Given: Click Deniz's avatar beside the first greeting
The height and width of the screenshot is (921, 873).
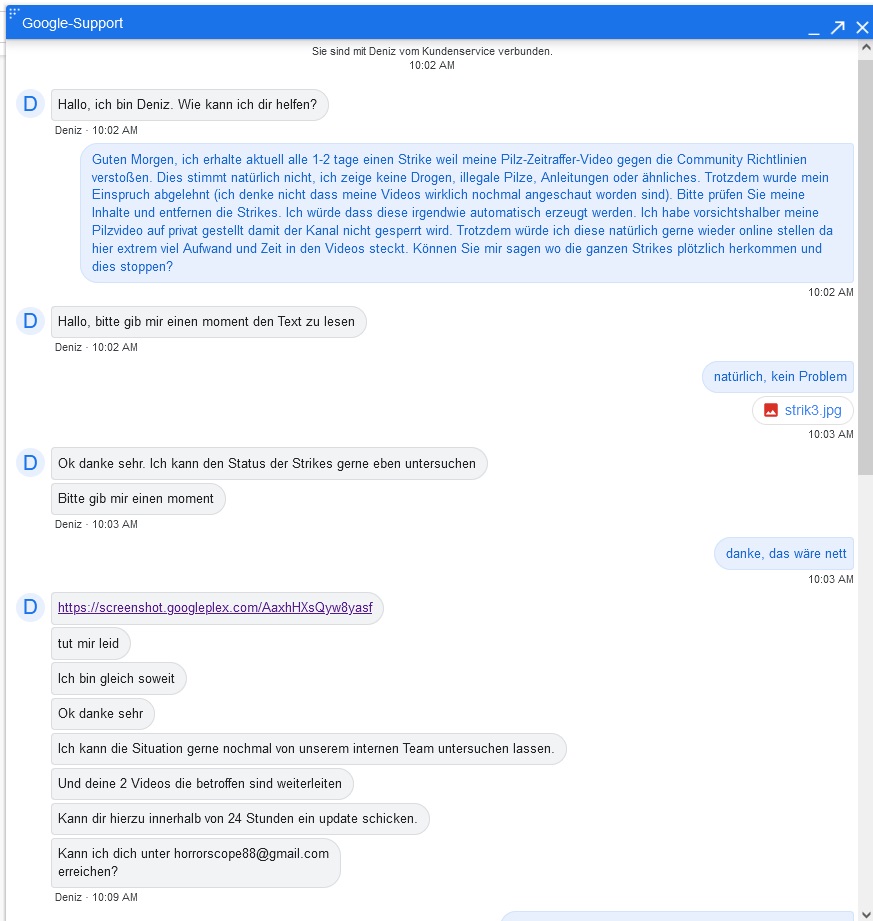Looking at the screenshot, I should tap(30, 104).
